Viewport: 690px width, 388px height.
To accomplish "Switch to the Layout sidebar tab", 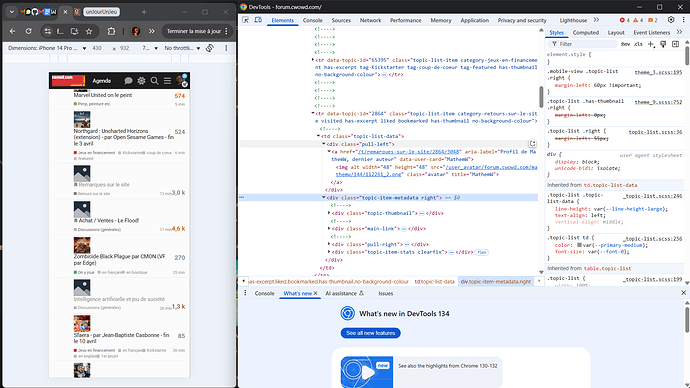I will coord(616,33).
